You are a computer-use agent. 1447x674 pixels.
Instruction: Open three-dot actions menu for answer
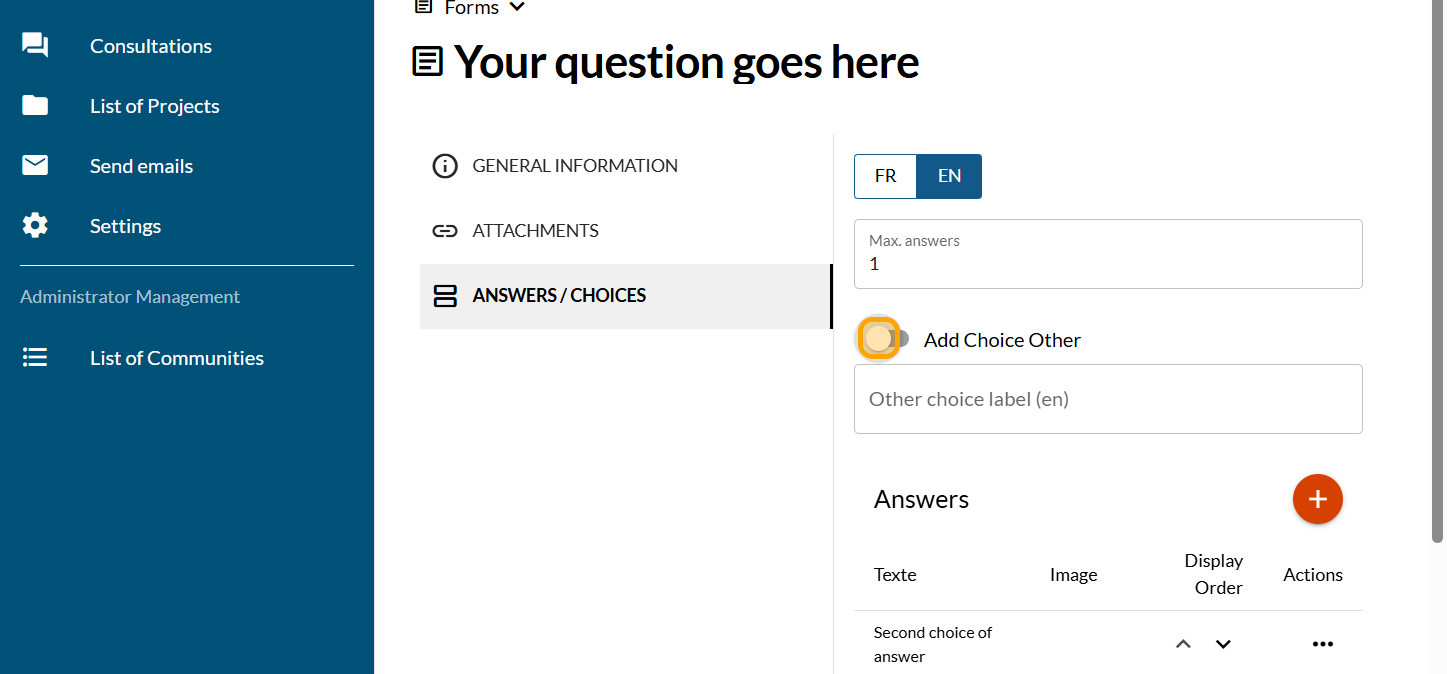[x=1322, y=644]
